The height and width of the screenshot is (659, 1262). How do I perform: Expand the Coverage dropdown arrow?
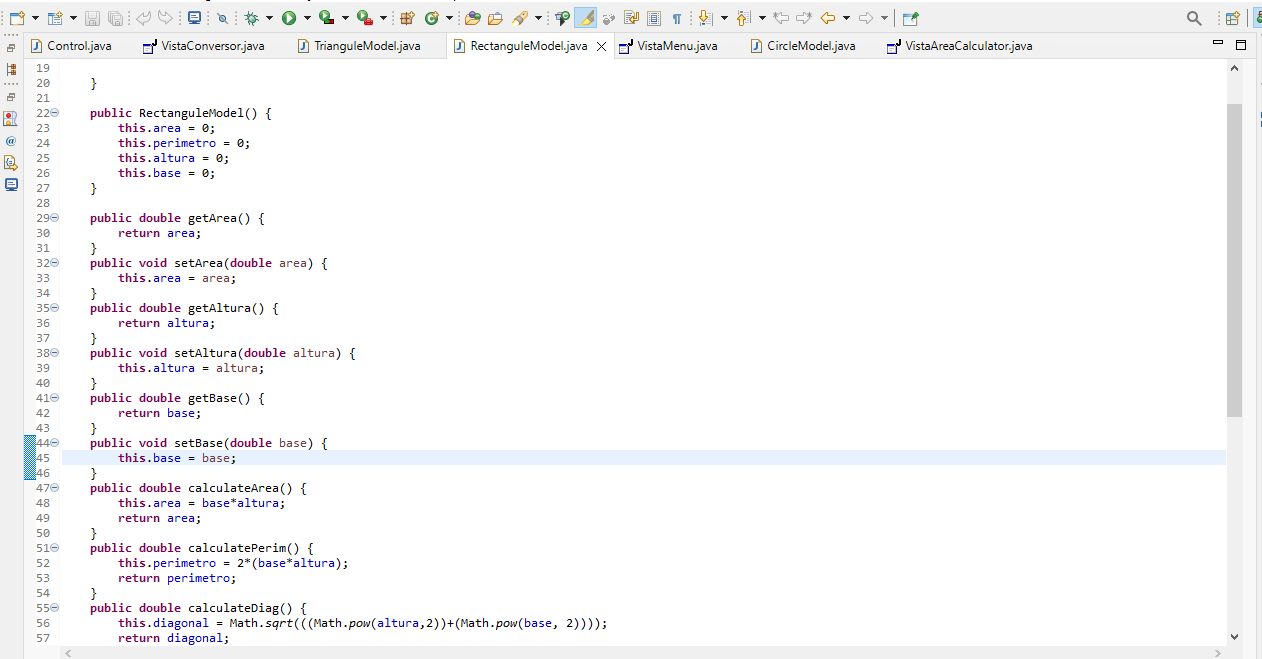click(345, 18)
